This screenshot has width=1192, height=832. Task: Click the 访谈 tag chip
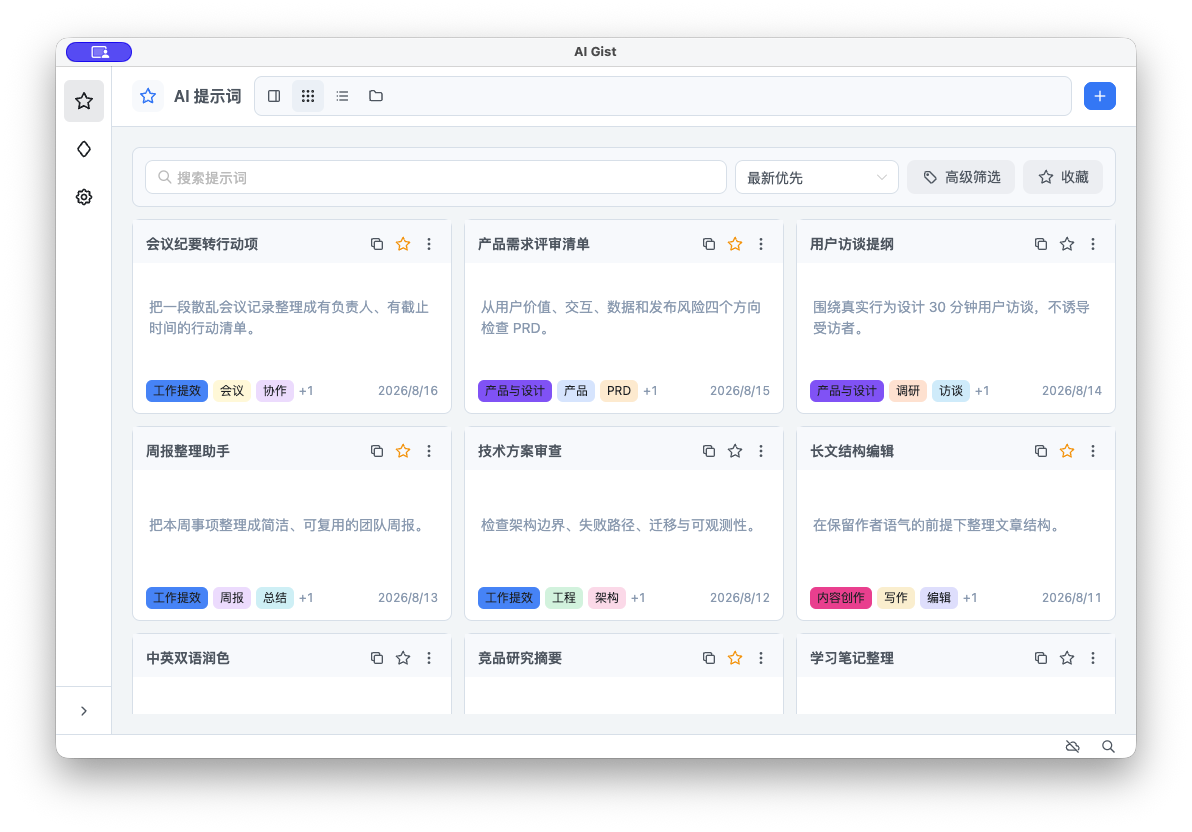point(950,391)
